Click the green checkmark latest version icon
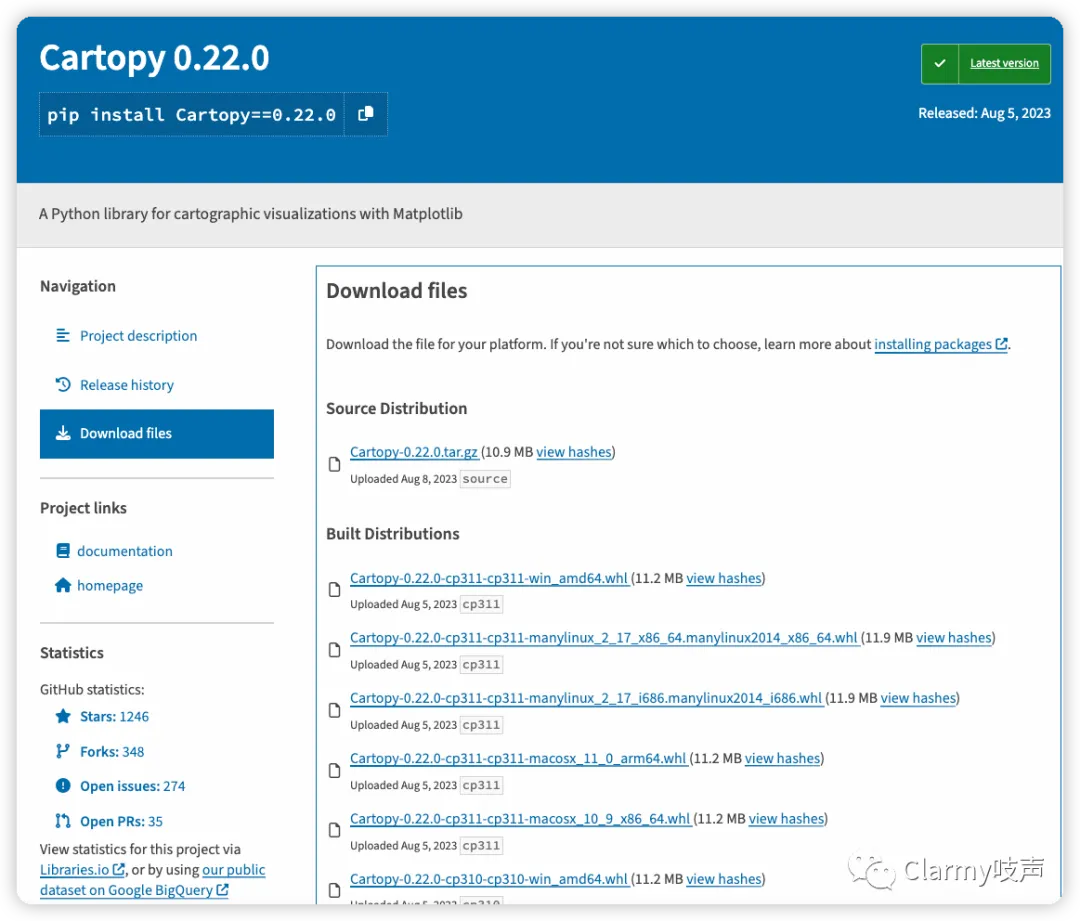 (x=939, y=63)
